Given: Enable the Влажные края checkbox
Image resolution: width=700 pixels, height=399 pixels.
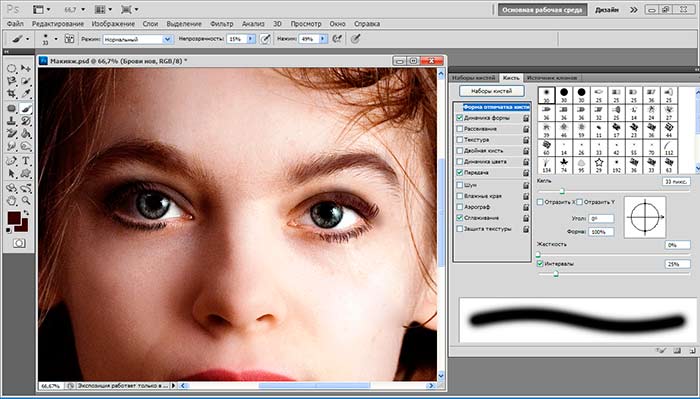Looking at the screenshot, I should 459,196.
